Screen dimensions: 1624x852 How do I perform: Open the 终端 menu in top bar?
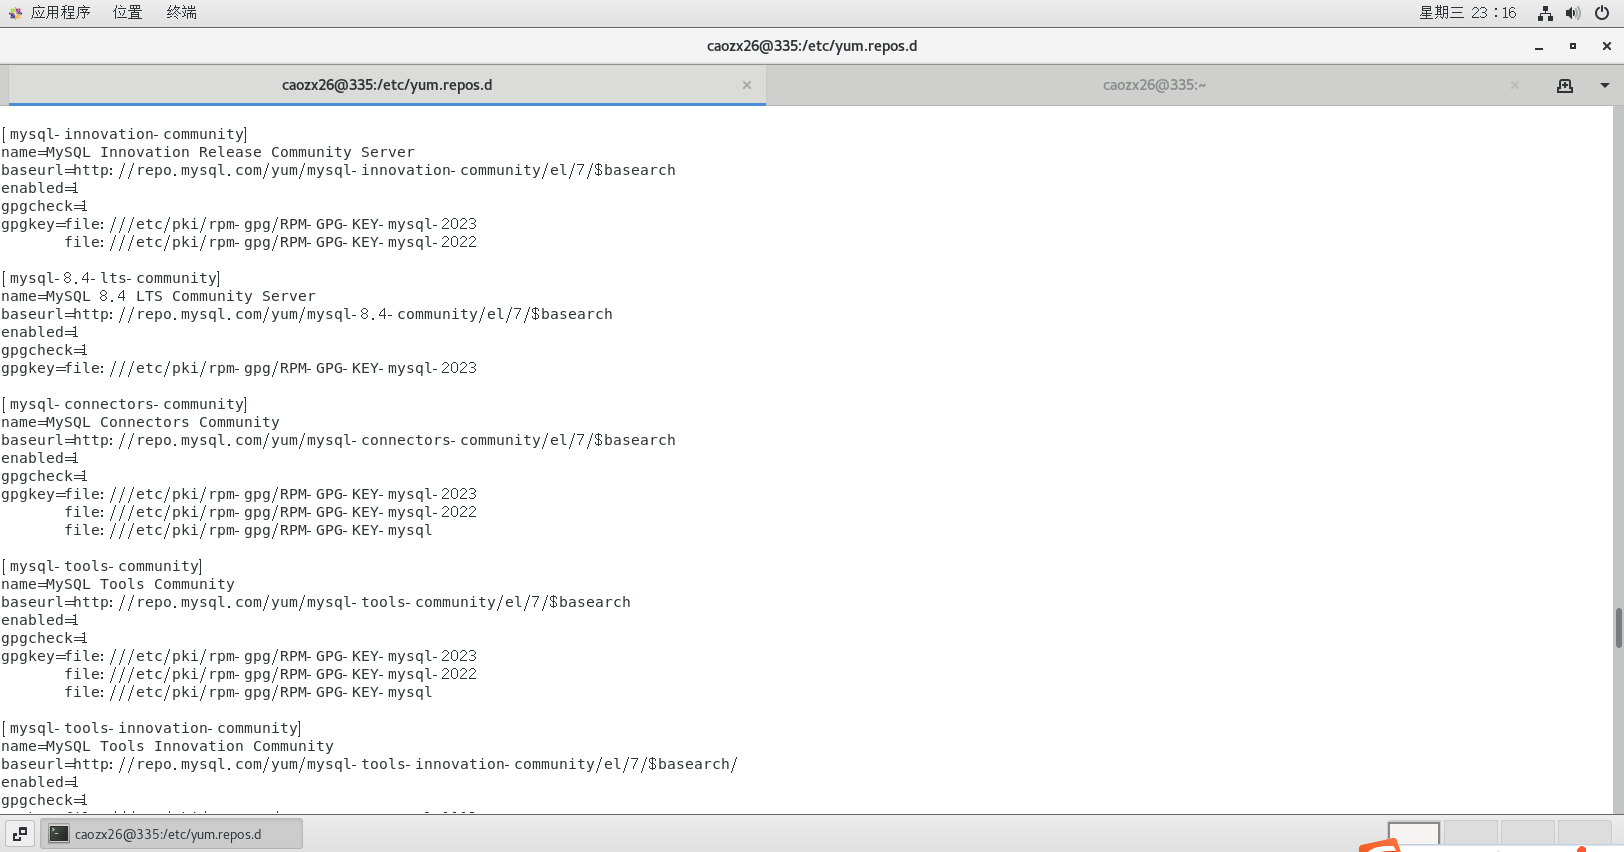click(181, 12)
